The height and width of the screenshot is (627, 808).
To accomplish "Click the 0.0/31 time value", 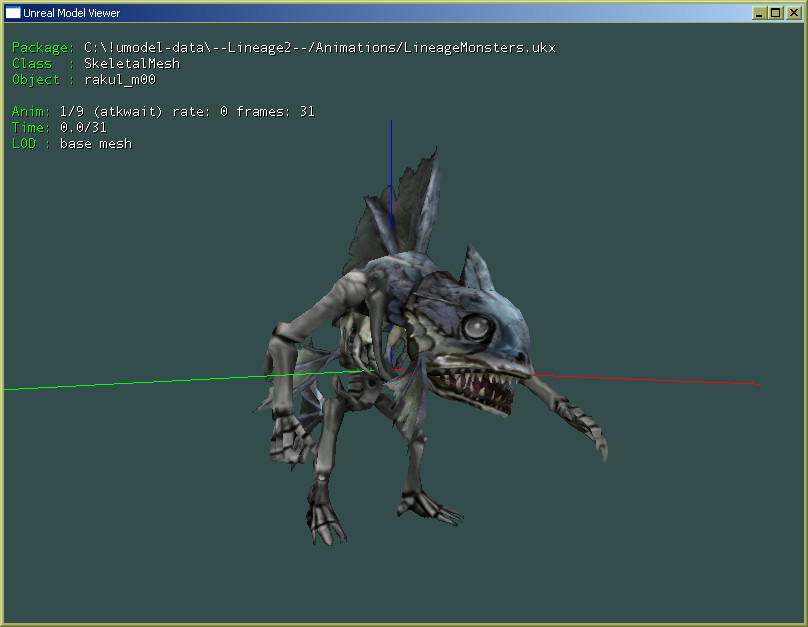I will [83, 127].
